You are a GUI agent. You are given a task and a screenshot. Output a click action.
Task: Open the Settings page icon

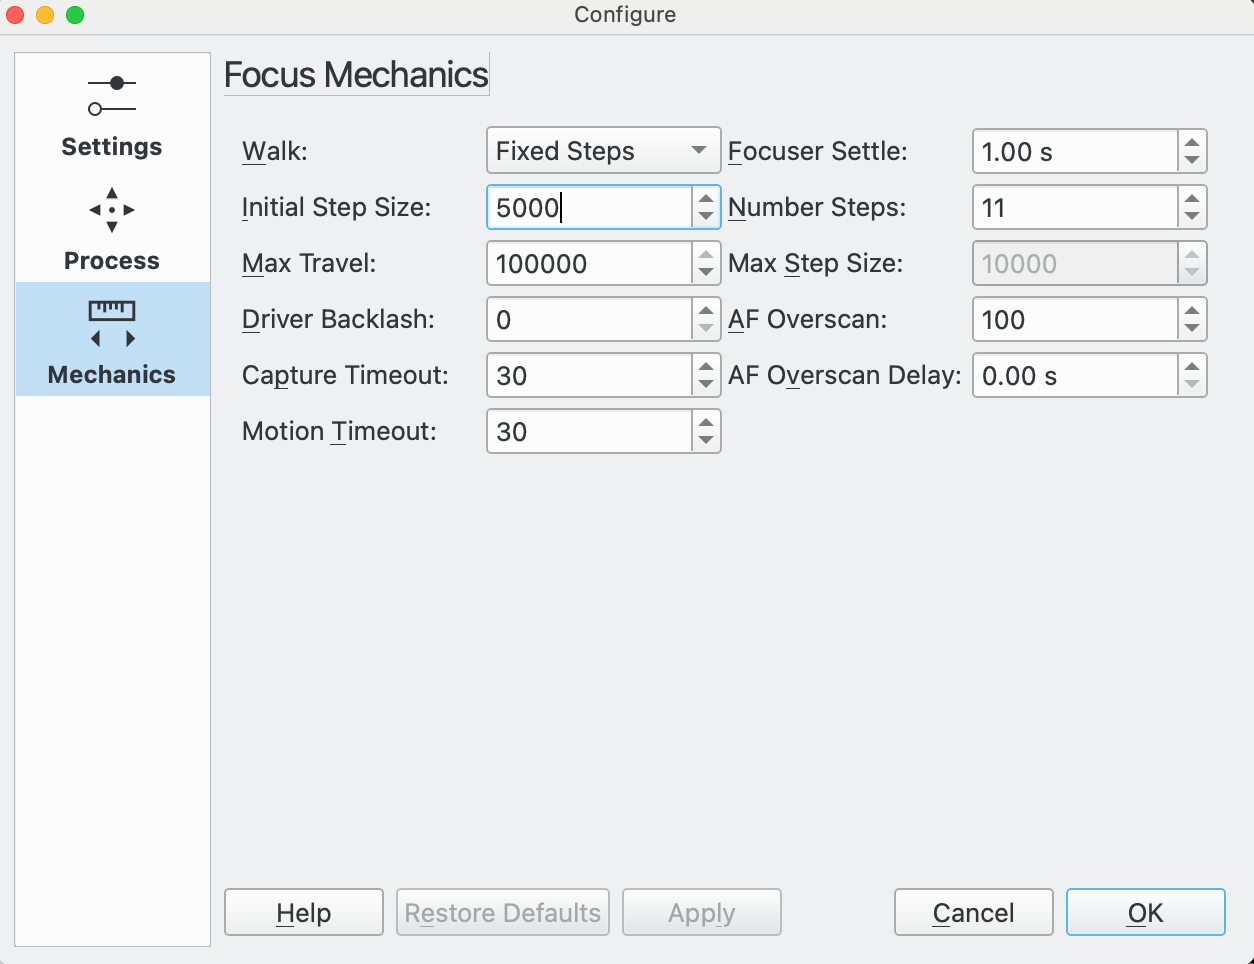[x=112, y=96]
